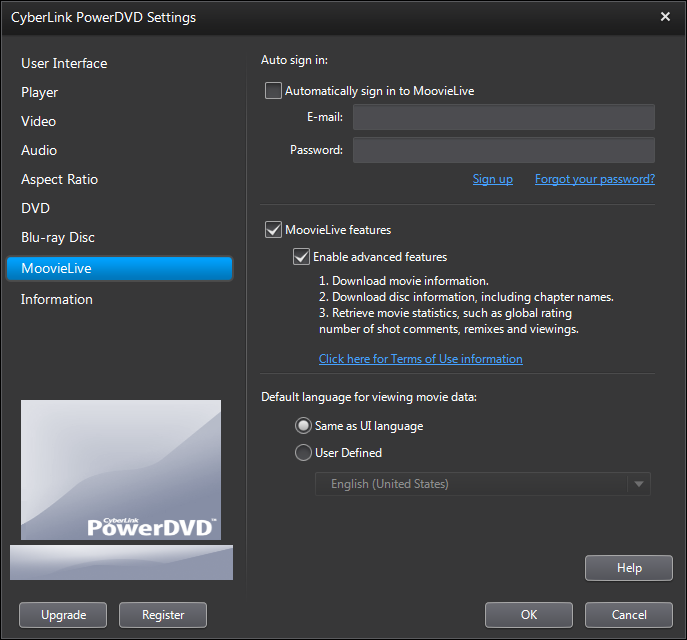687x640 pixels.
Task: Uncheck the MoovieLive features checkbox
Action: click(x=274, y=230)
